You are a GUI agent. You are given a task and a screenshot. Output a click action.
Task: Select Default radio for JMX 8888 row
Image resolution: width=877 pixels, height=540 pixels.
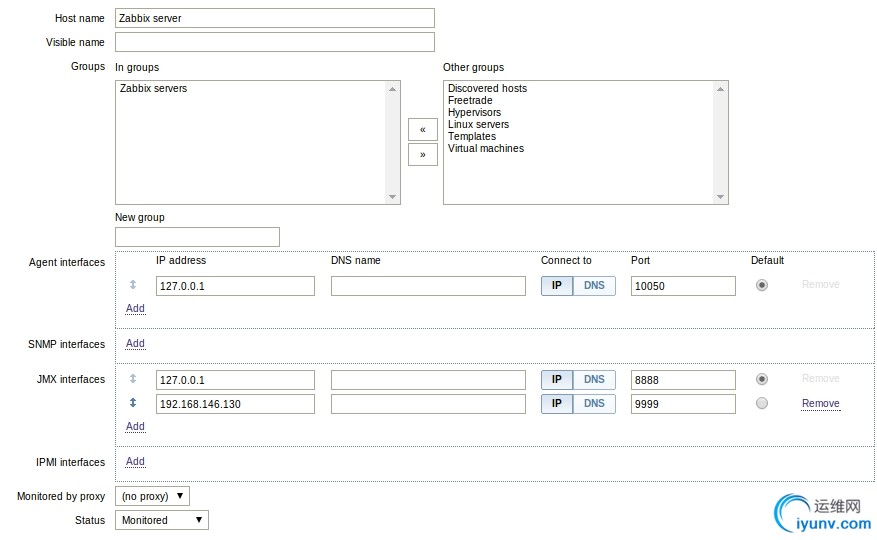[x=762, y=379]
